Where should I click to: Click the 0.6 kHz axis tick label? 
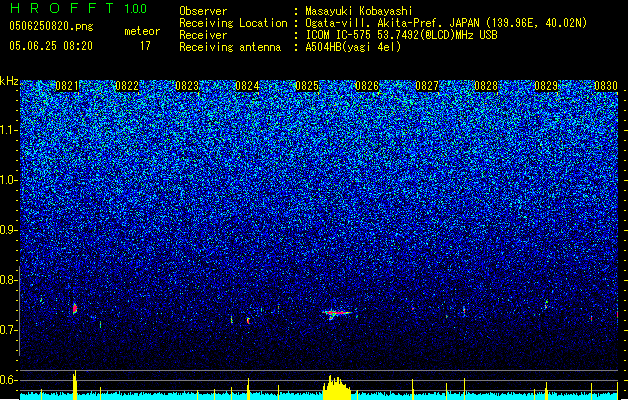(9, 380)
